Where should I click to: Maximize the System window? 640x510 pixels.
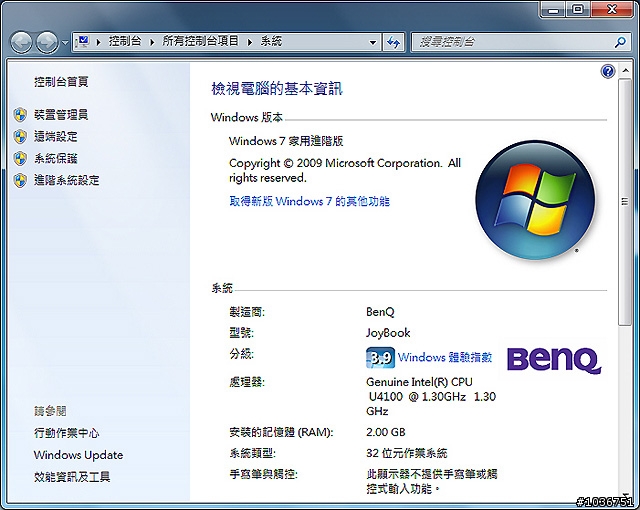tap(577, 9)
